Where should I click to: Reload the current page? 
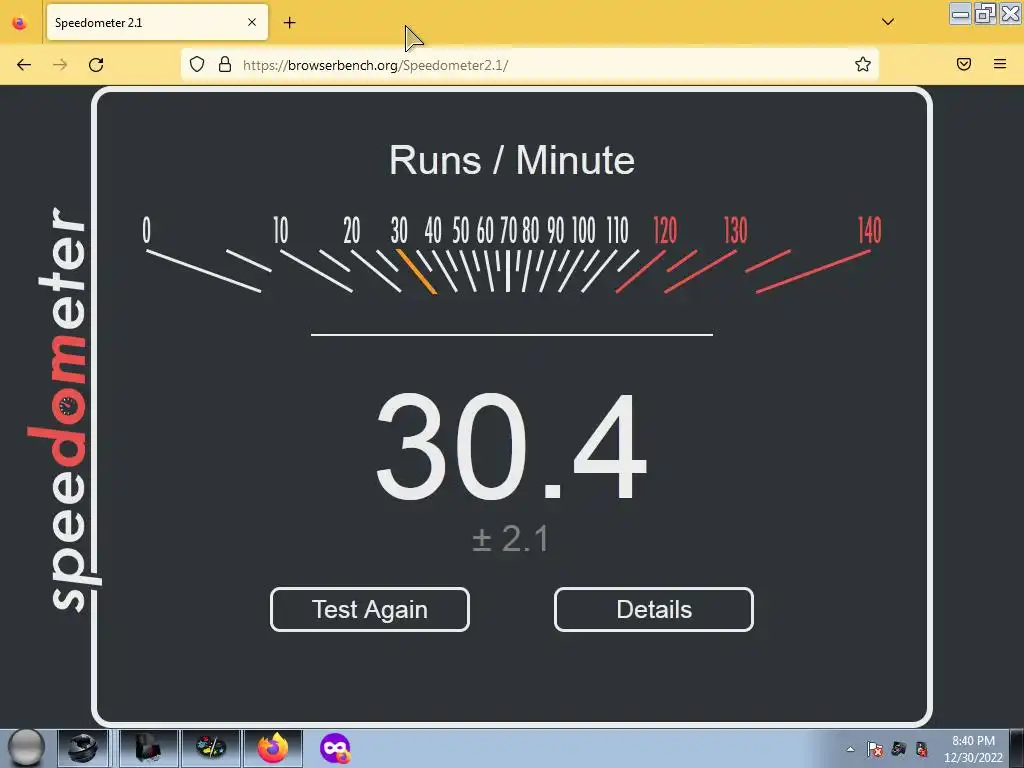pos(96,65)
